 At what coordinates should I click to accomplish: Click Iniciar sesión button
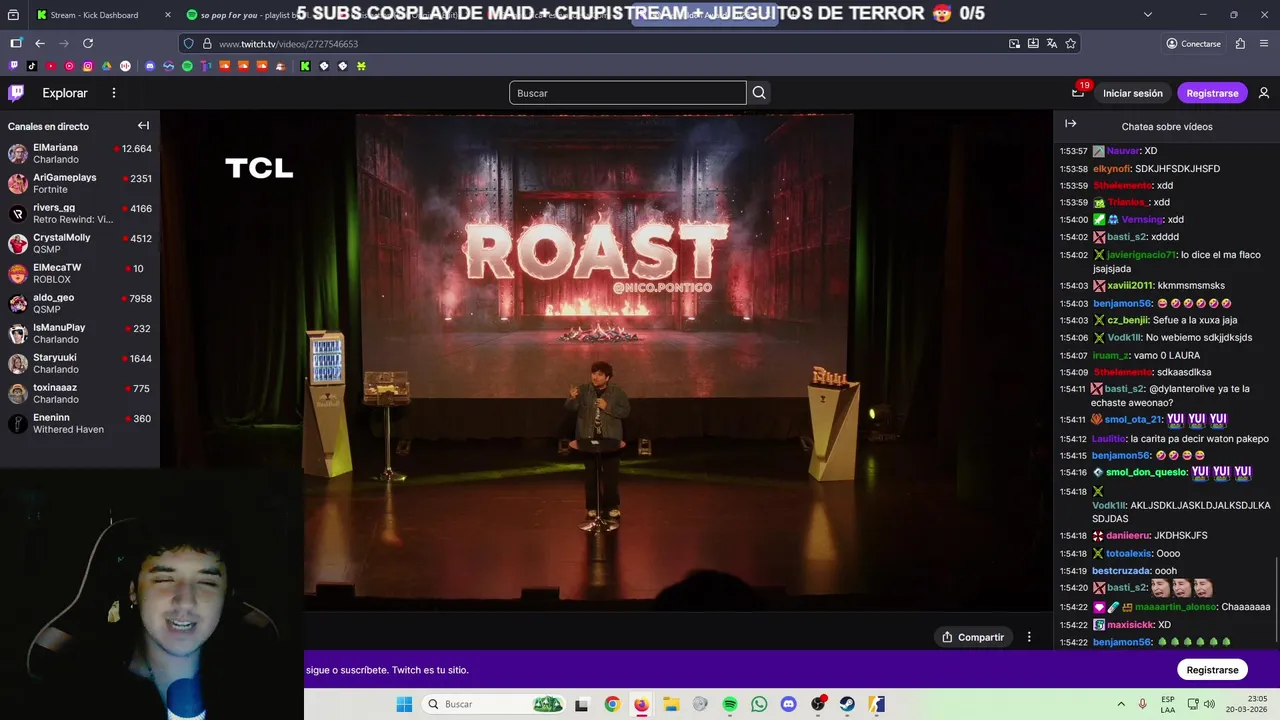point(1133,93)
